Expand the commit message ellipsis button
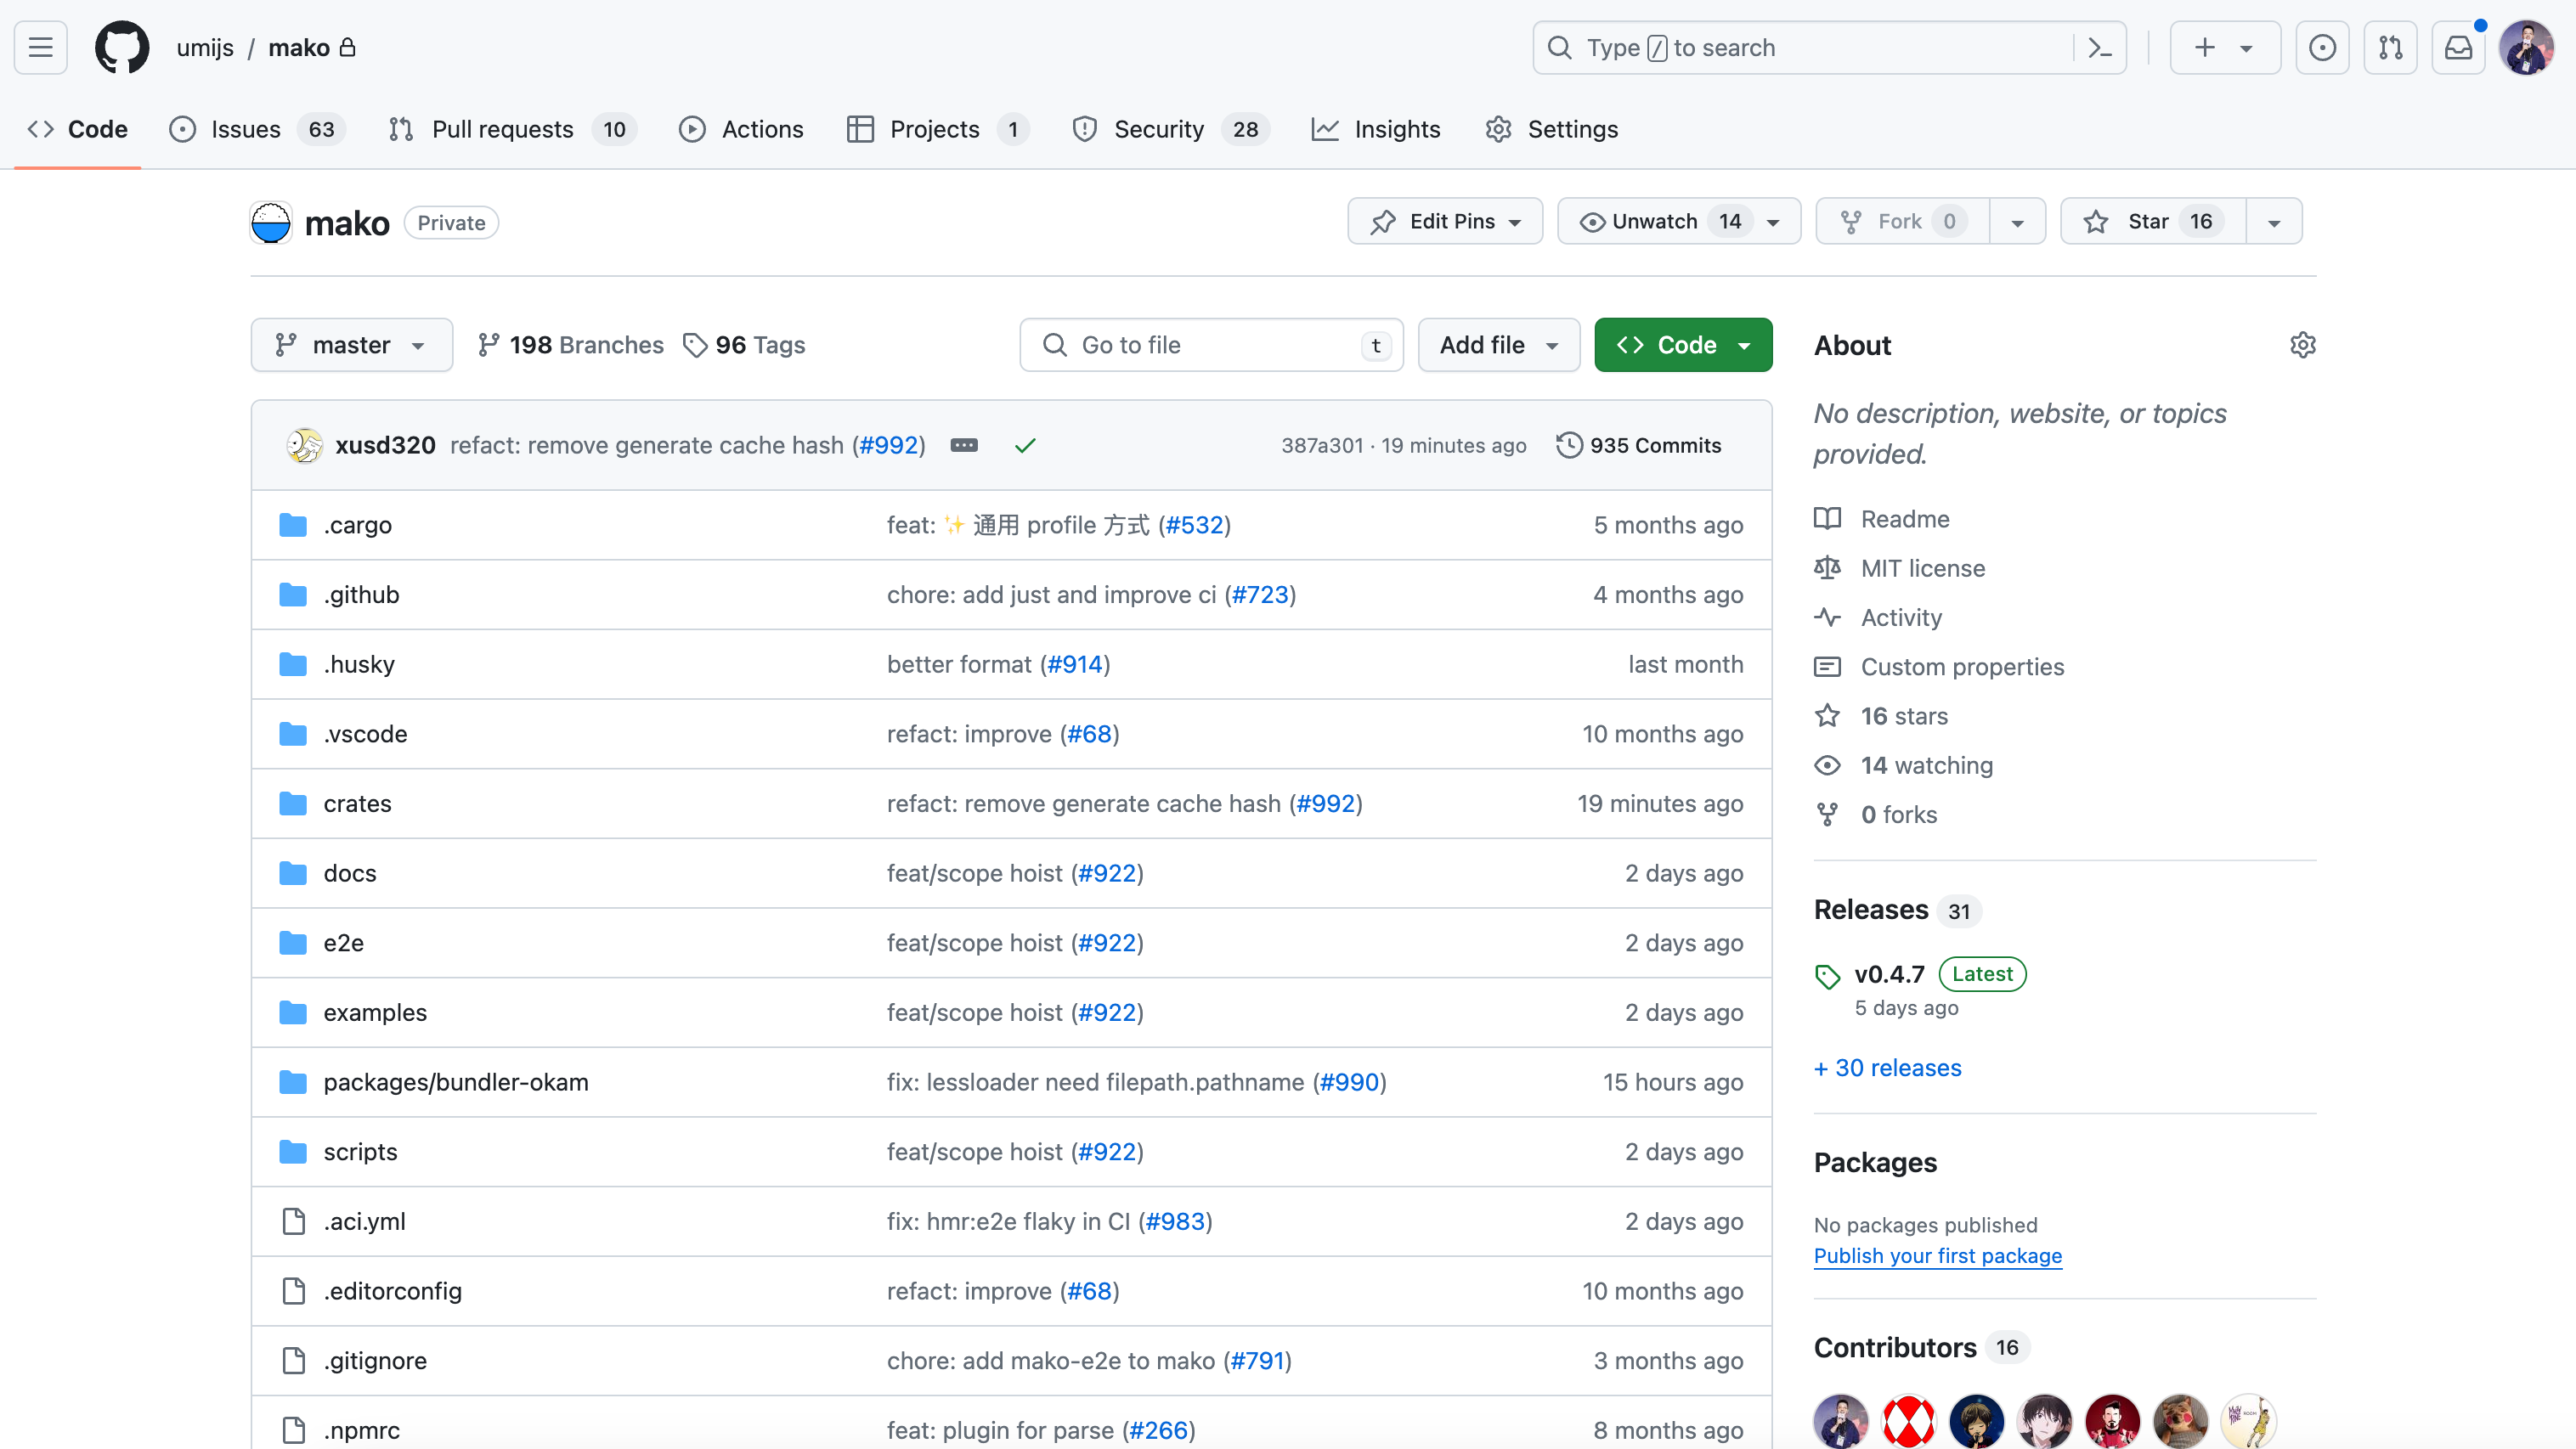Image resolution: width=2576 pixels, height=1449 pixels. click(x=964, y=445)
